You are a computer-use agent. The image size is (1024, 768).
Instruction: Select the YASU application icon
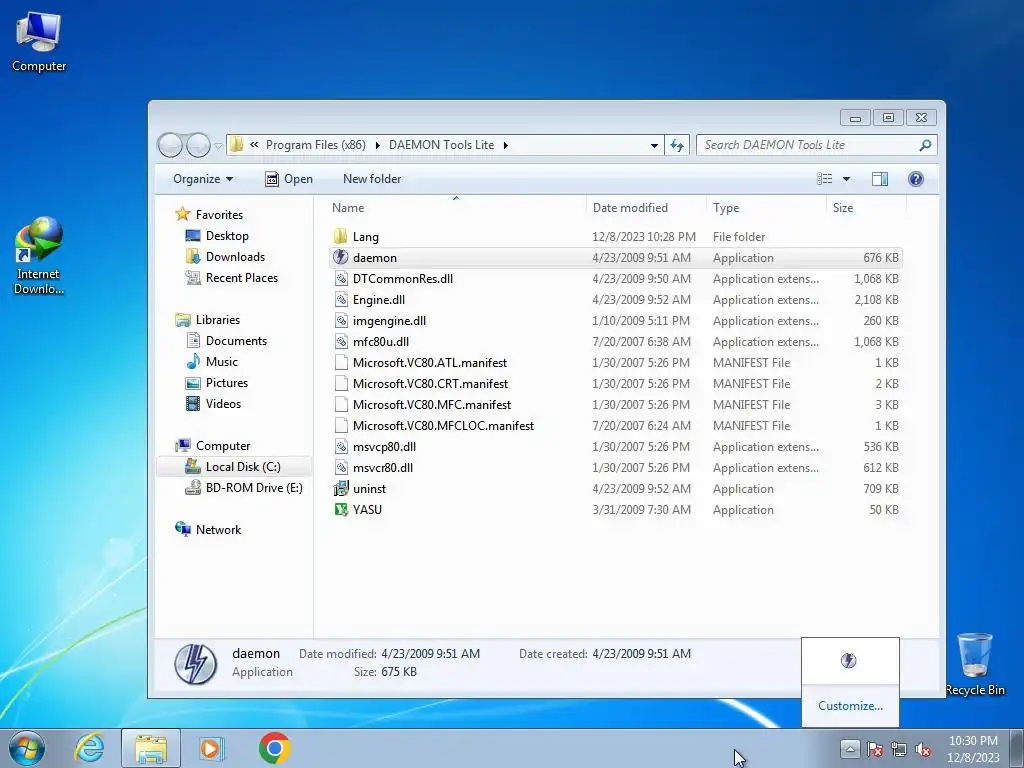340,509
